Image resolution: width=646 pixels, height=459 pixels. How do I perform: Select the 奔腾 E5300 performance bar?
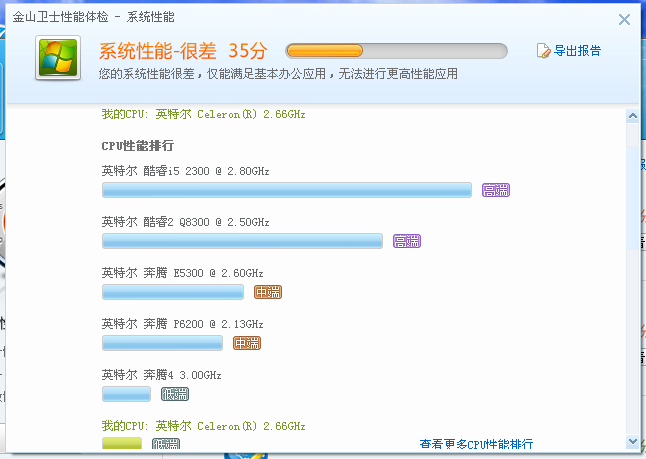point(173,292)
